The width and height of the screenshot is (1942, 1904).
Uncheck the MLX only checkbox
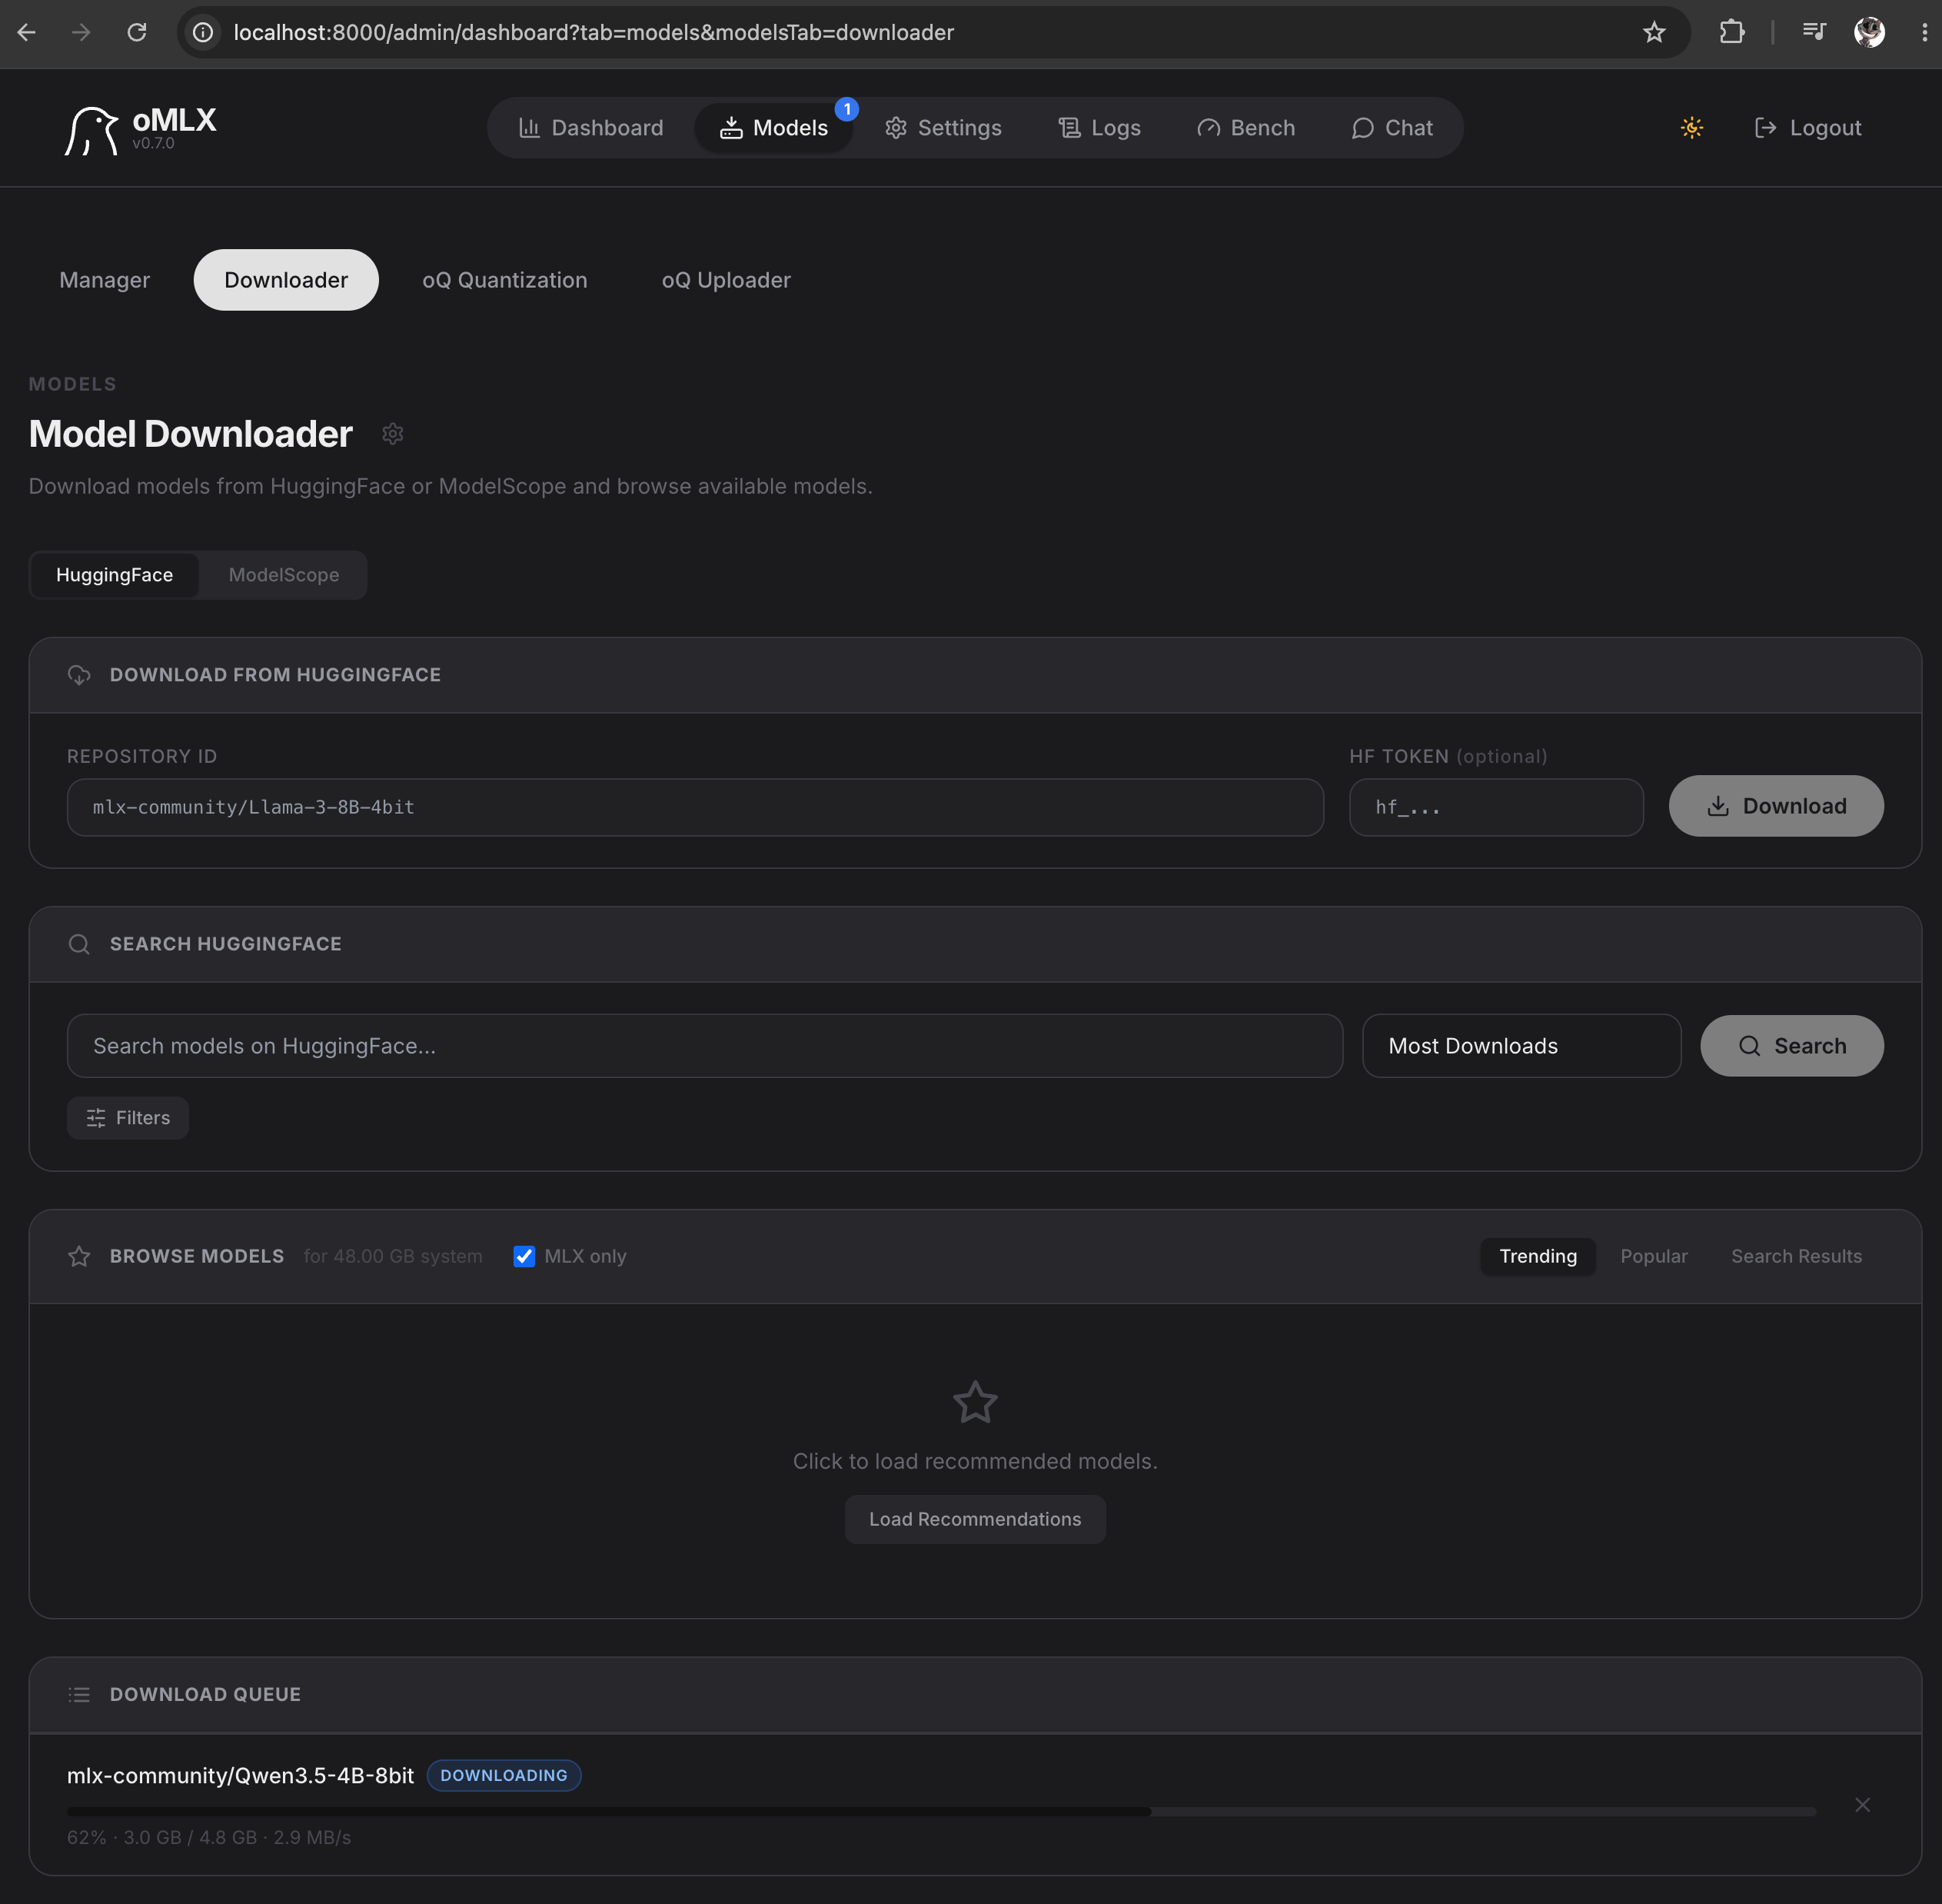(x=524, y=1256)
